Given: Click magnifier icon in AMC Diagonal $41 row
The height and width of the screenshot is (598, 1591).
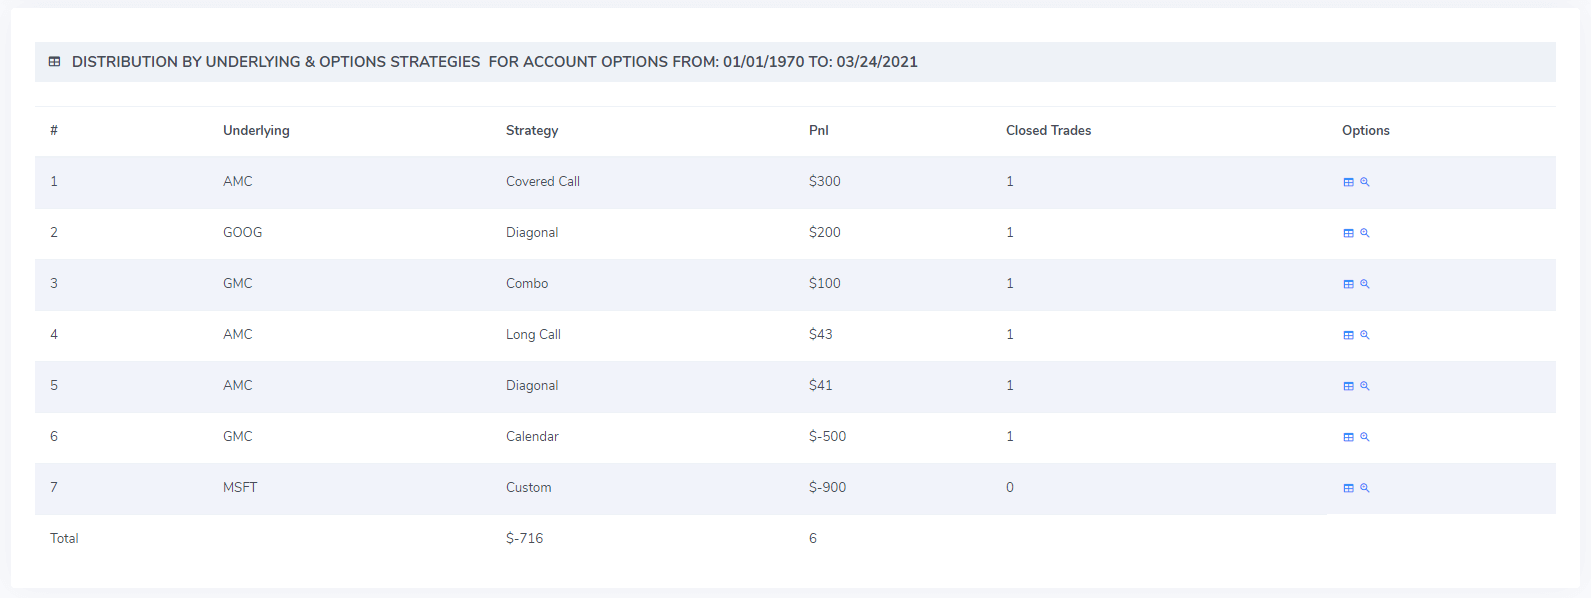Looking at the screenshot, I should [1364, 386].
